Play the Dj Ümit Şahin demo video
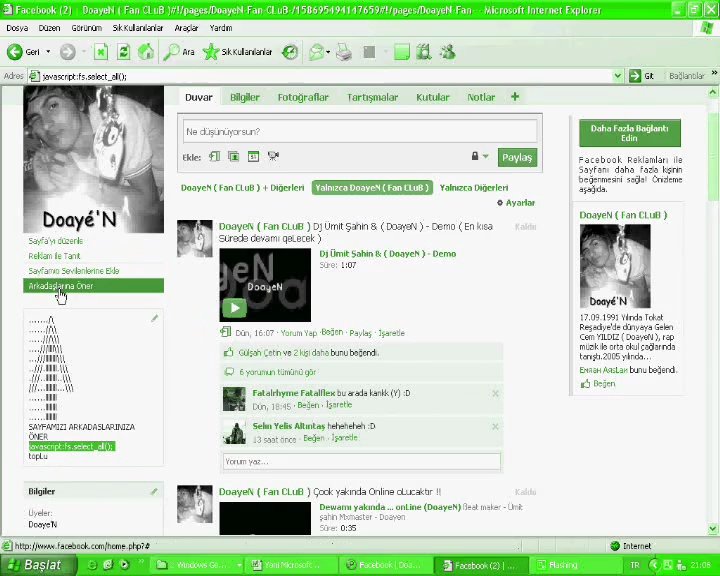The width and height of the screenshot is (720, 576). (x=235, y=308)
